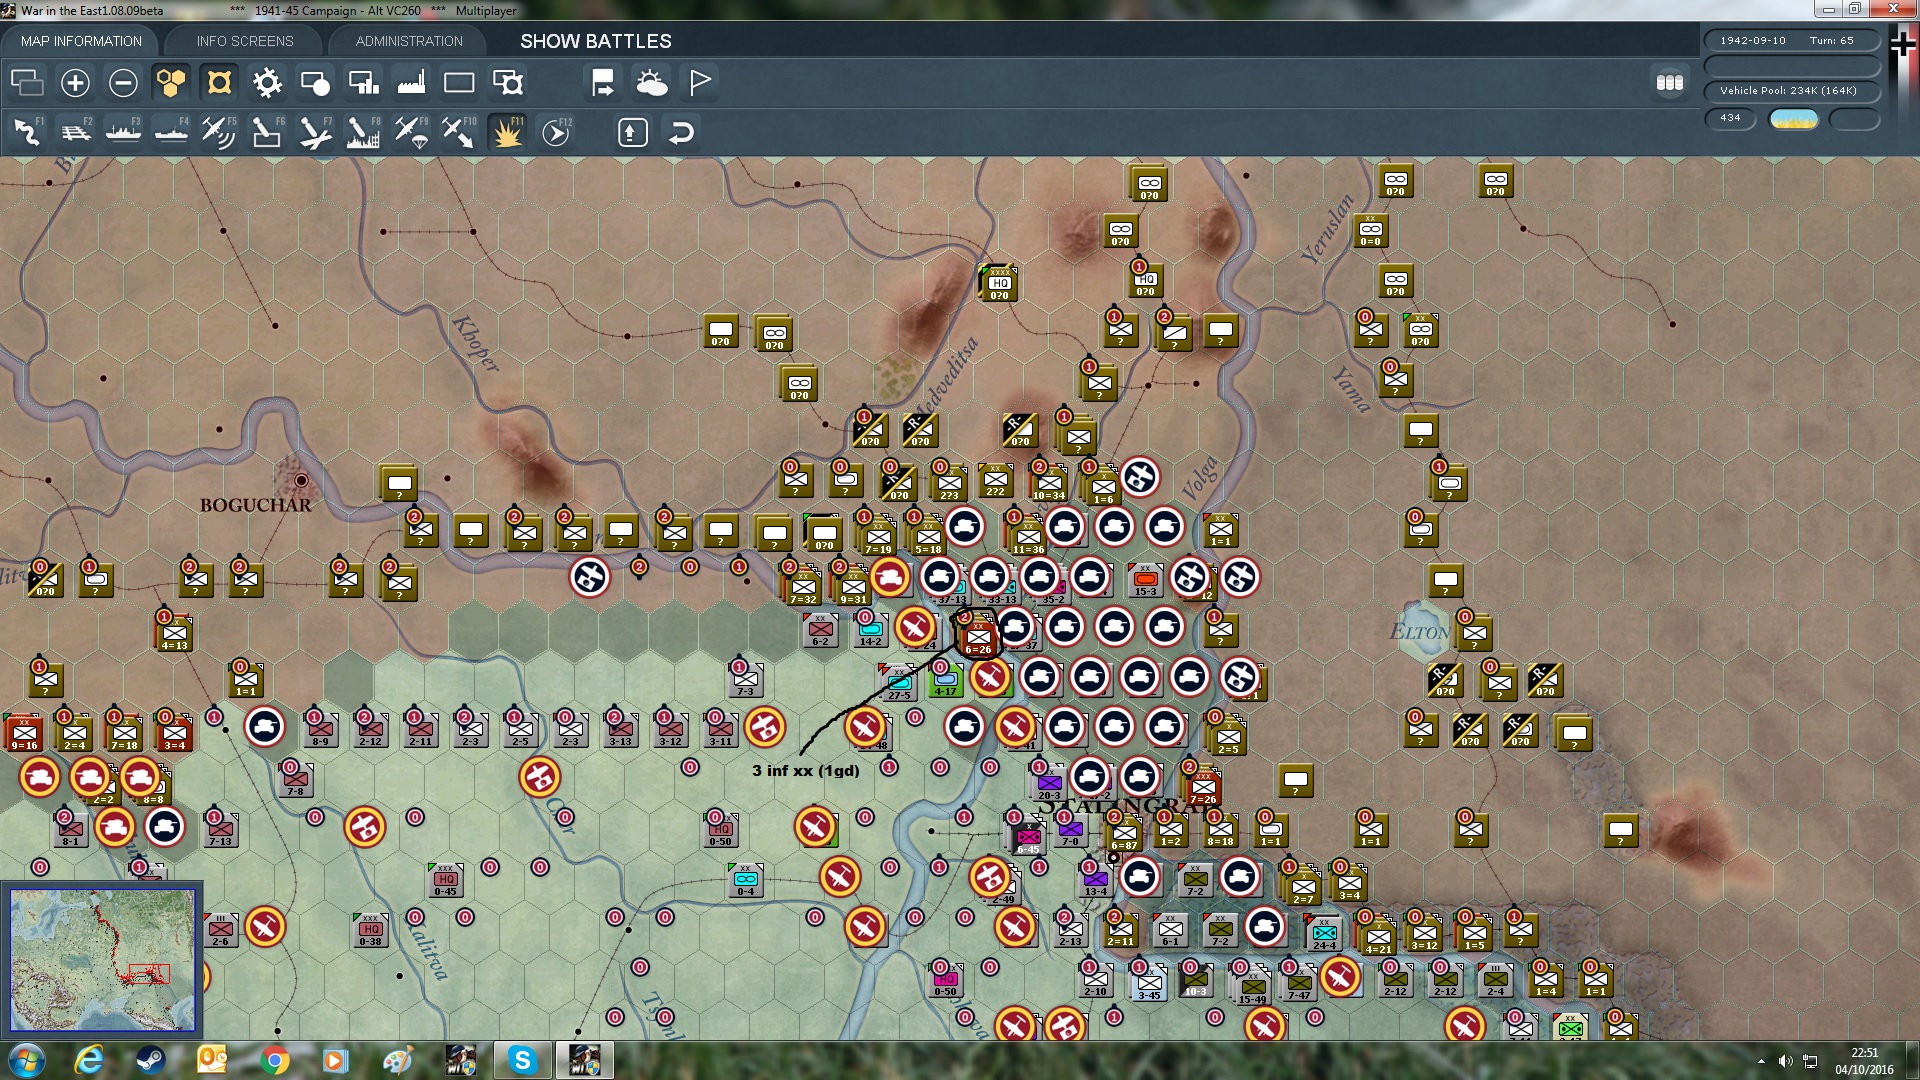Select F8 bomb city mode icon
Screen dimensions: 1920x1080
(363, 132)
